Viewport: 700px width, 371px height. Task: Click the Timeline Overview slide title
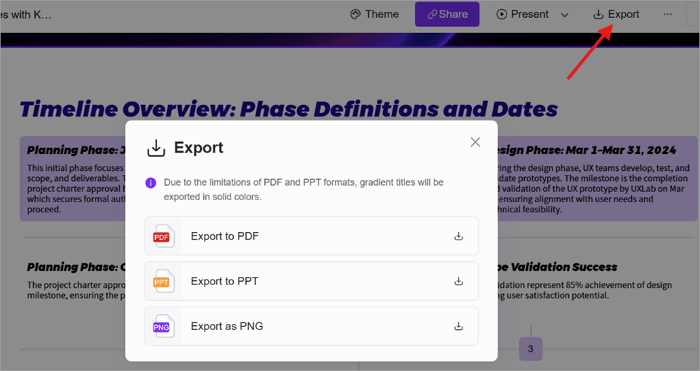coord(288,109)
